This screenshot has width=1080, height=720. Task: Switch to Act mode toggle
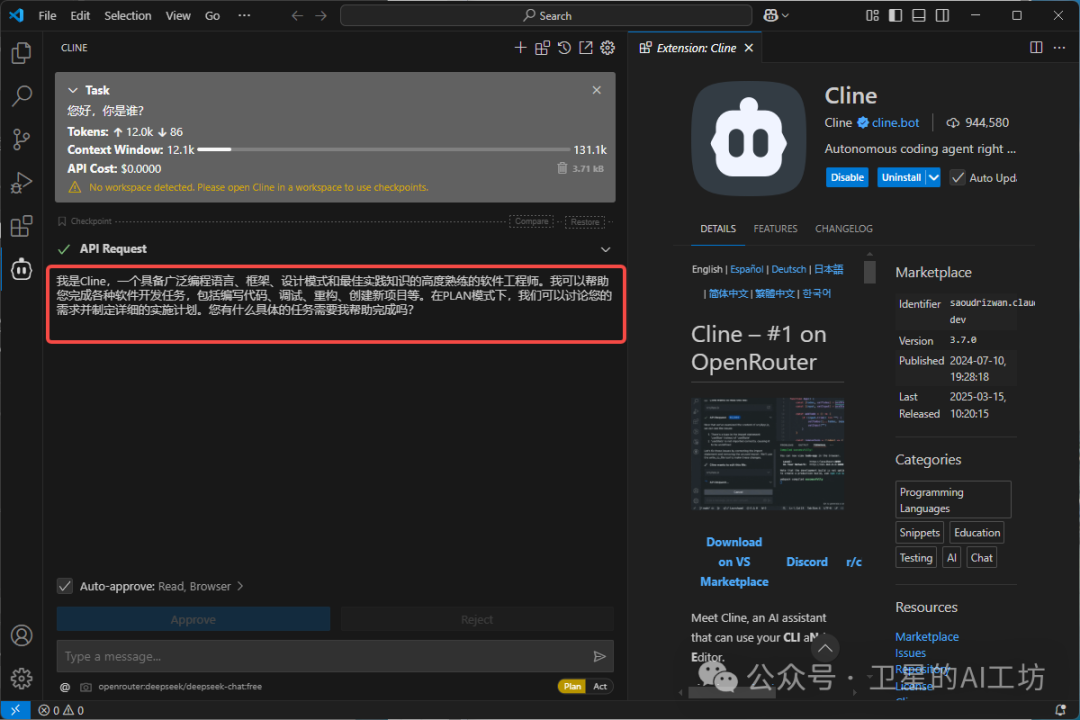pos(599,686)
